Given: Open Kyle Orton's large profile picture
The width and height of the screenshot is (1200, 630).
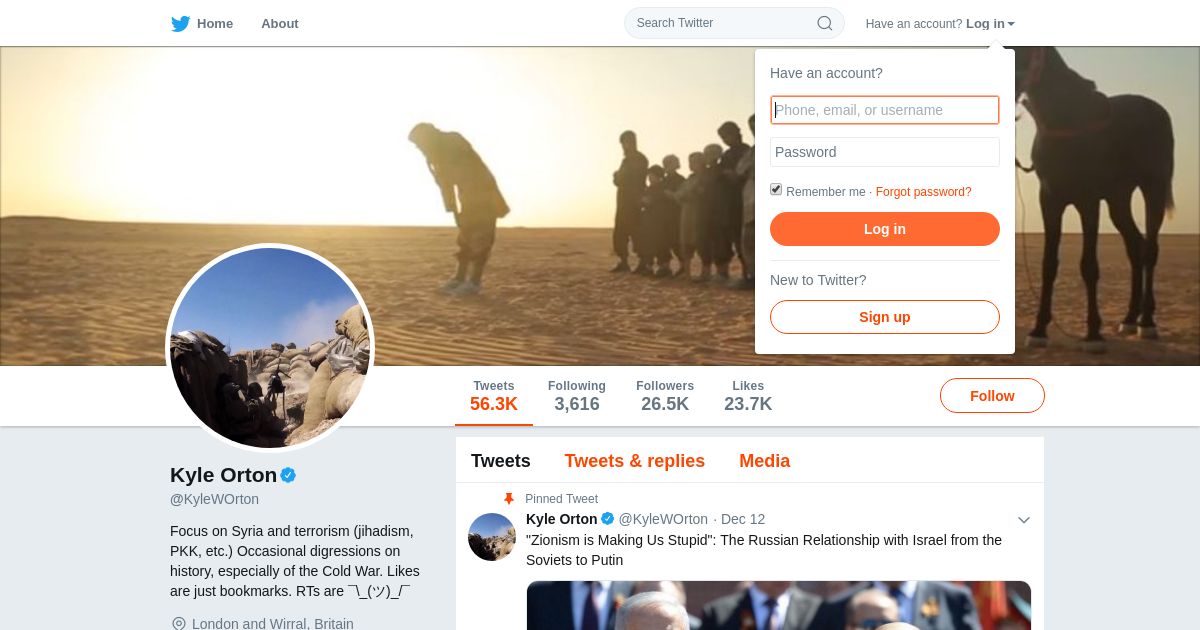Looking at the screenshot, I should pos(270,347).
